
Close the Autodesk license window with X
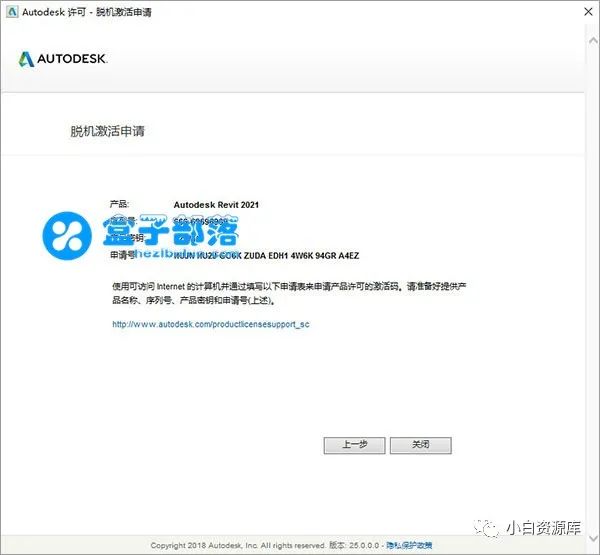[589, 12]
